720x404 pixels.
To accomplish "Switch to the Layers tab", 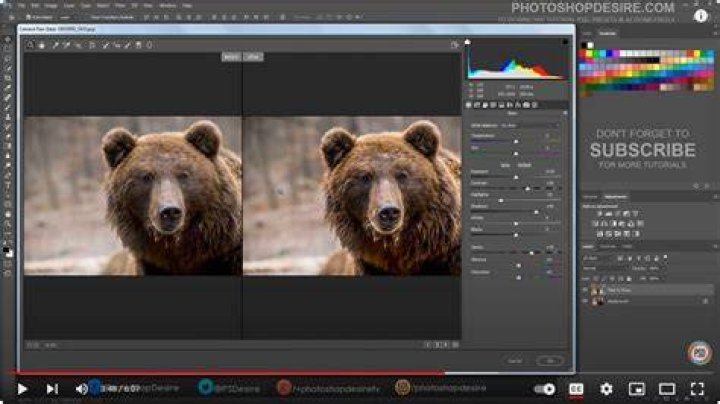I will (588, 247).
